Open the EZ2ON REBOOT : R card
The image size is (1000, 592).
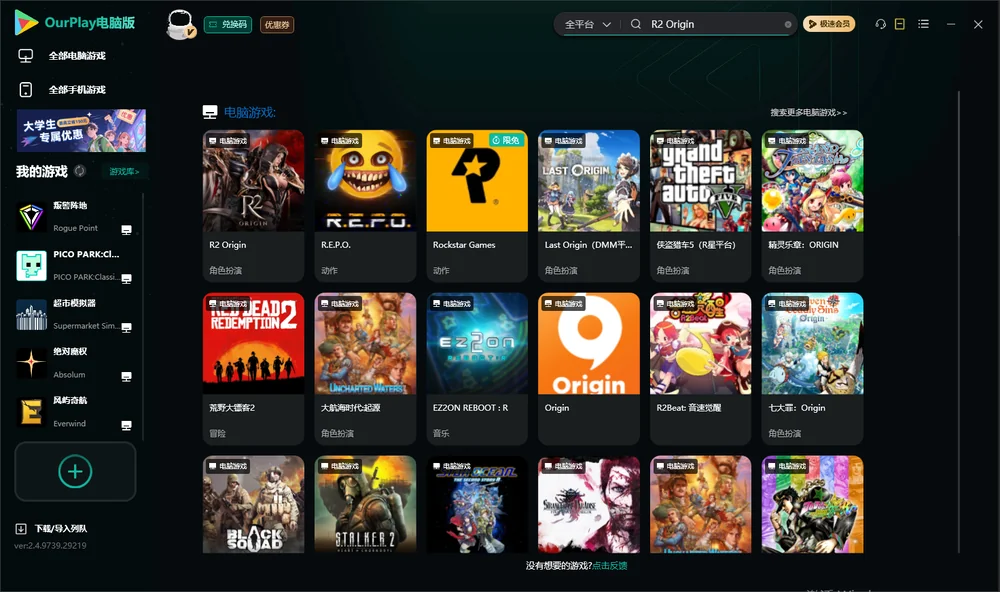(x=477, y=369)
